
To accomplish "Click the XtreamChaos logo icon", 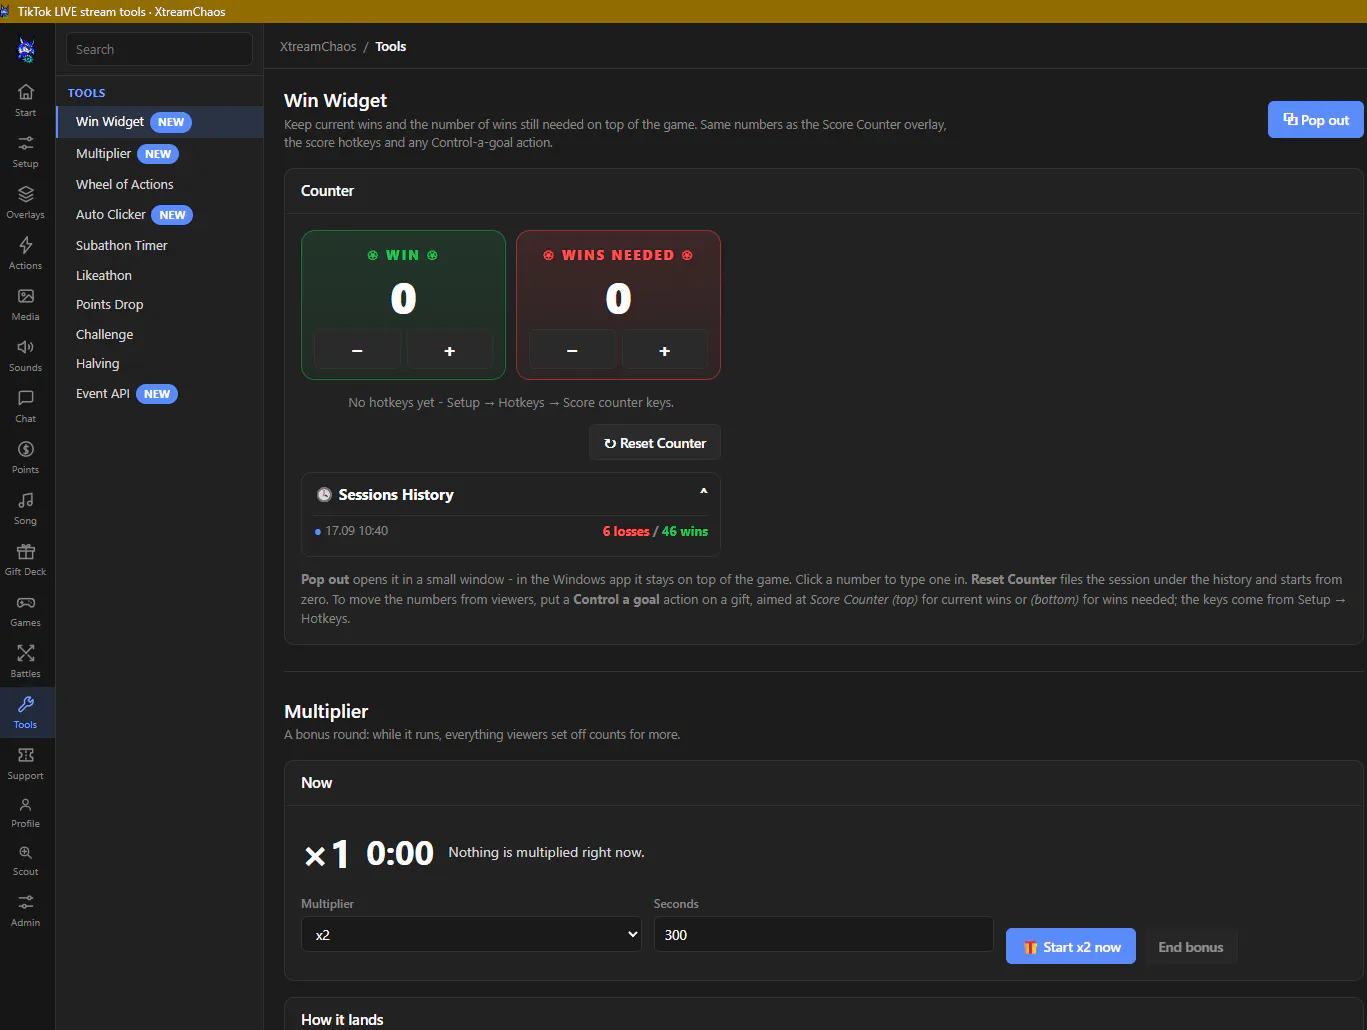I will point(26,49).
